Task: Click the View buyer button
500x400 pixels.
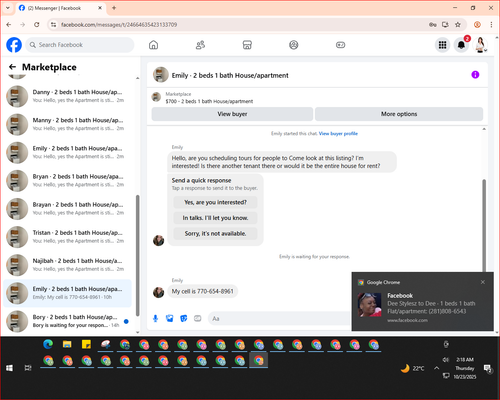Action: tap(232, 114)
